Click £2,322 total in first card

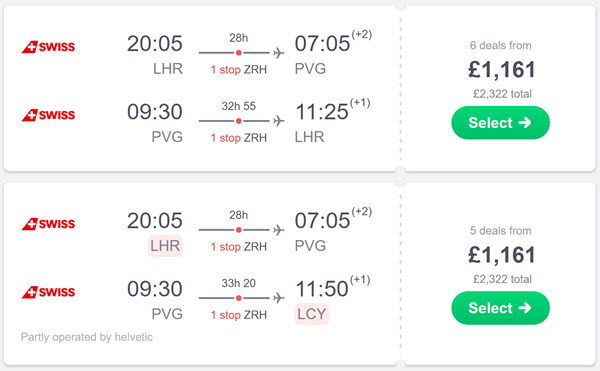pos(502,94)
